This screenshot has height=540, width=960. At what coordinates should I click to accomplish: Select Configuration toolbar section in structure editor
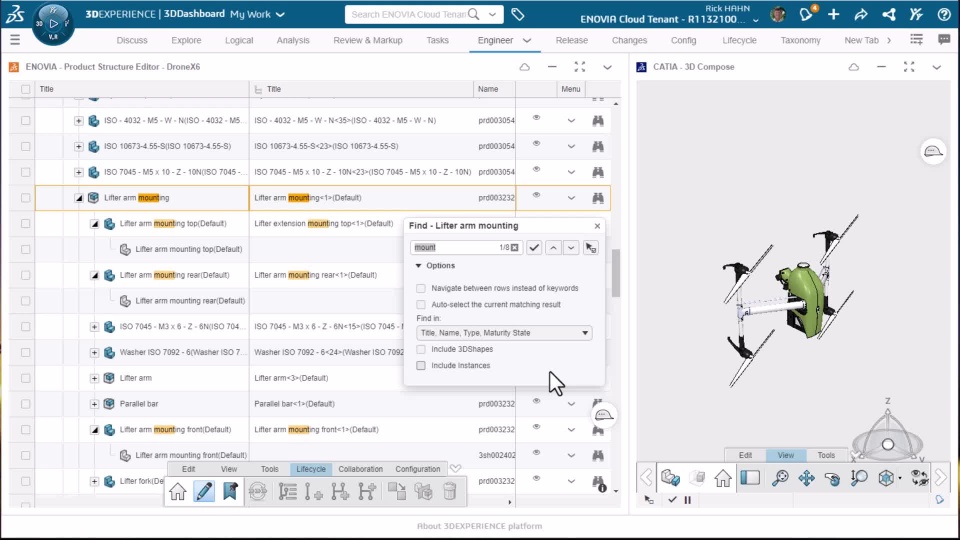[x=418, y=469]
